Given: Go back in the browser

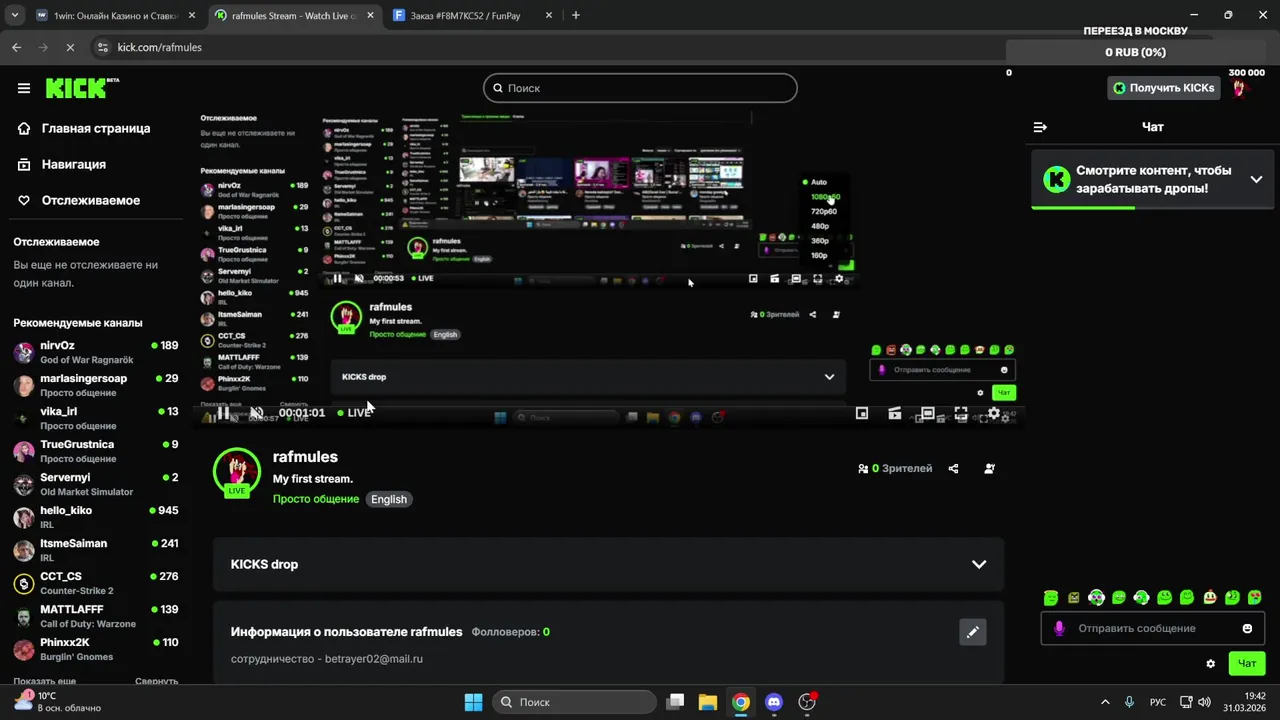Looking at the screenshot, I should [16, 47].
